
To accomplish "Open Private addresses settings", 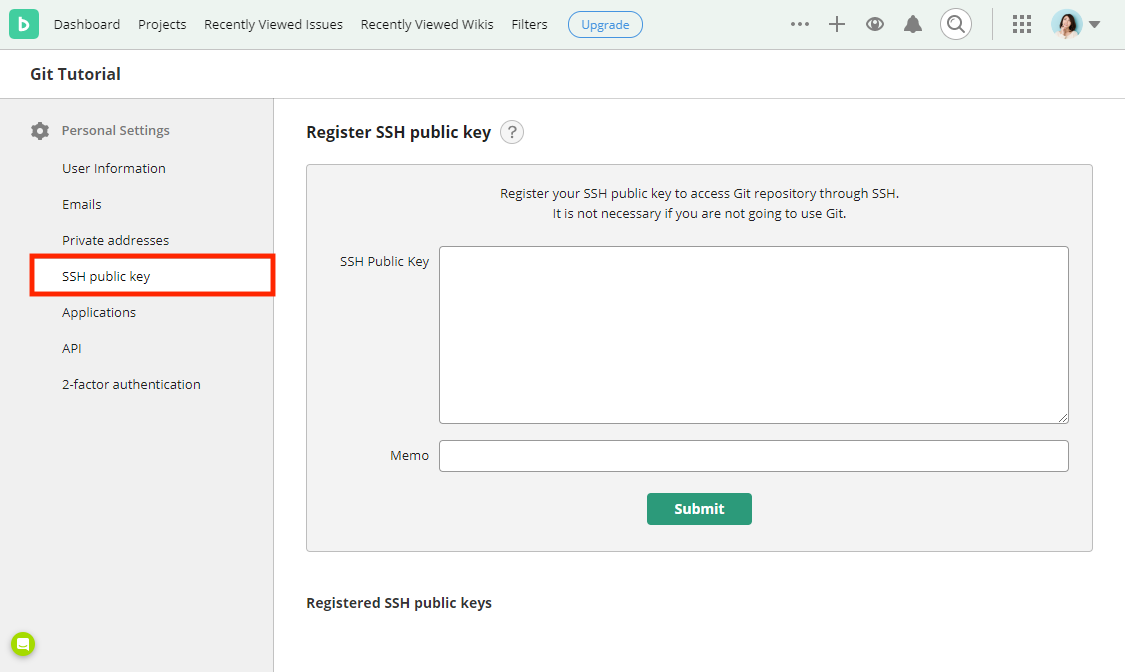I will point(116,240).
